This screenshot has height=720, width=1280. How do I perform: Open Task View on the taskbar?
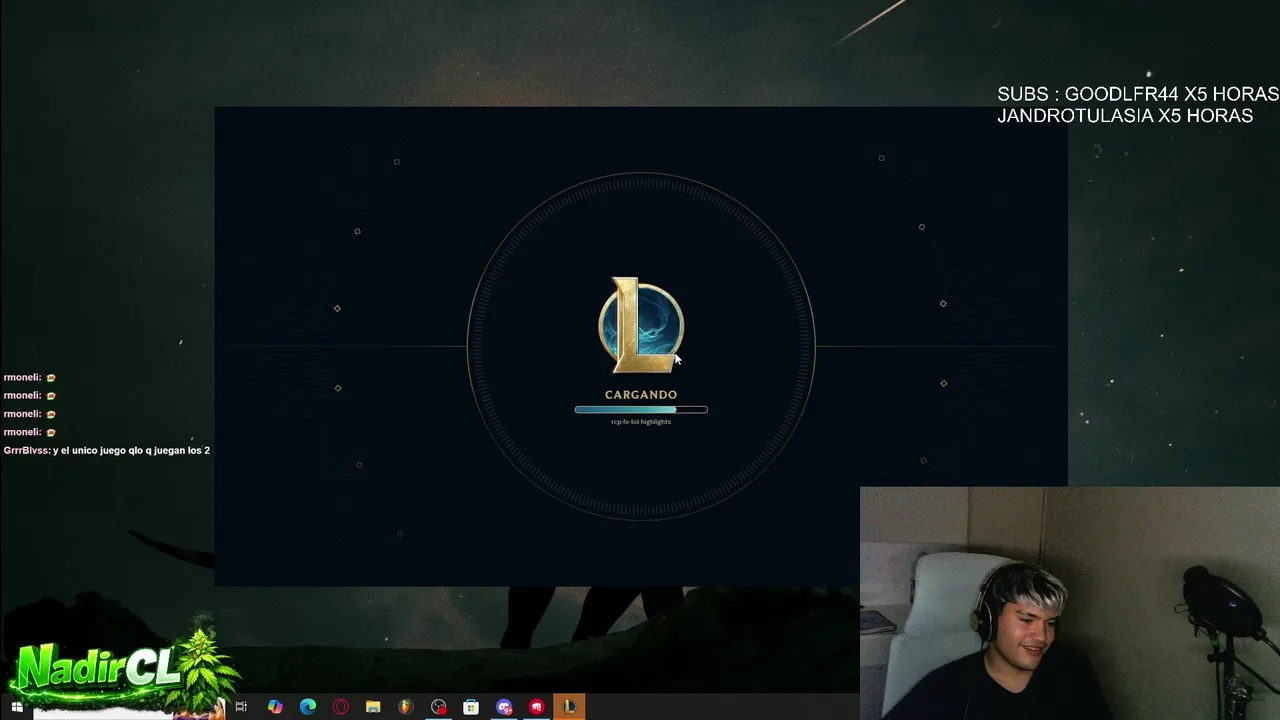pyautogui.click(x=241, y=707)
